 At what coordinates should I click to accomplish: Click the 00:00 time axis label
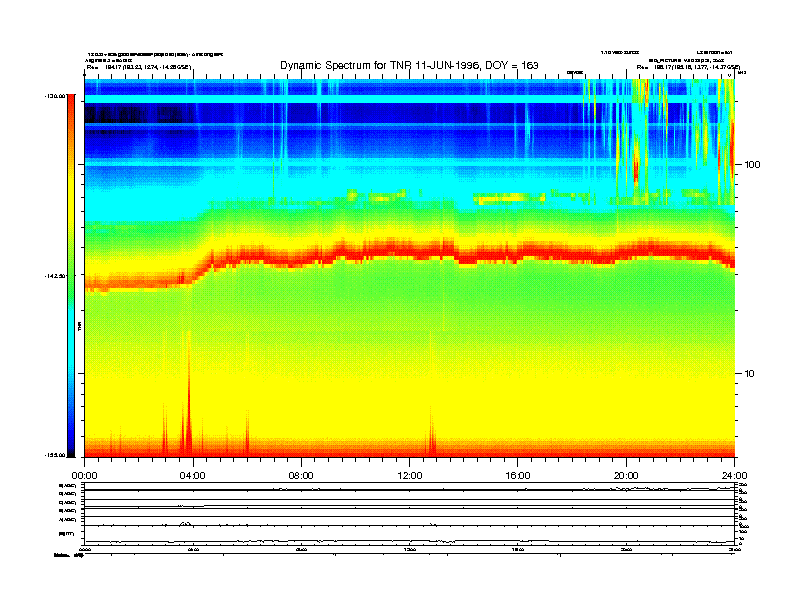click(x=84, y=475)
